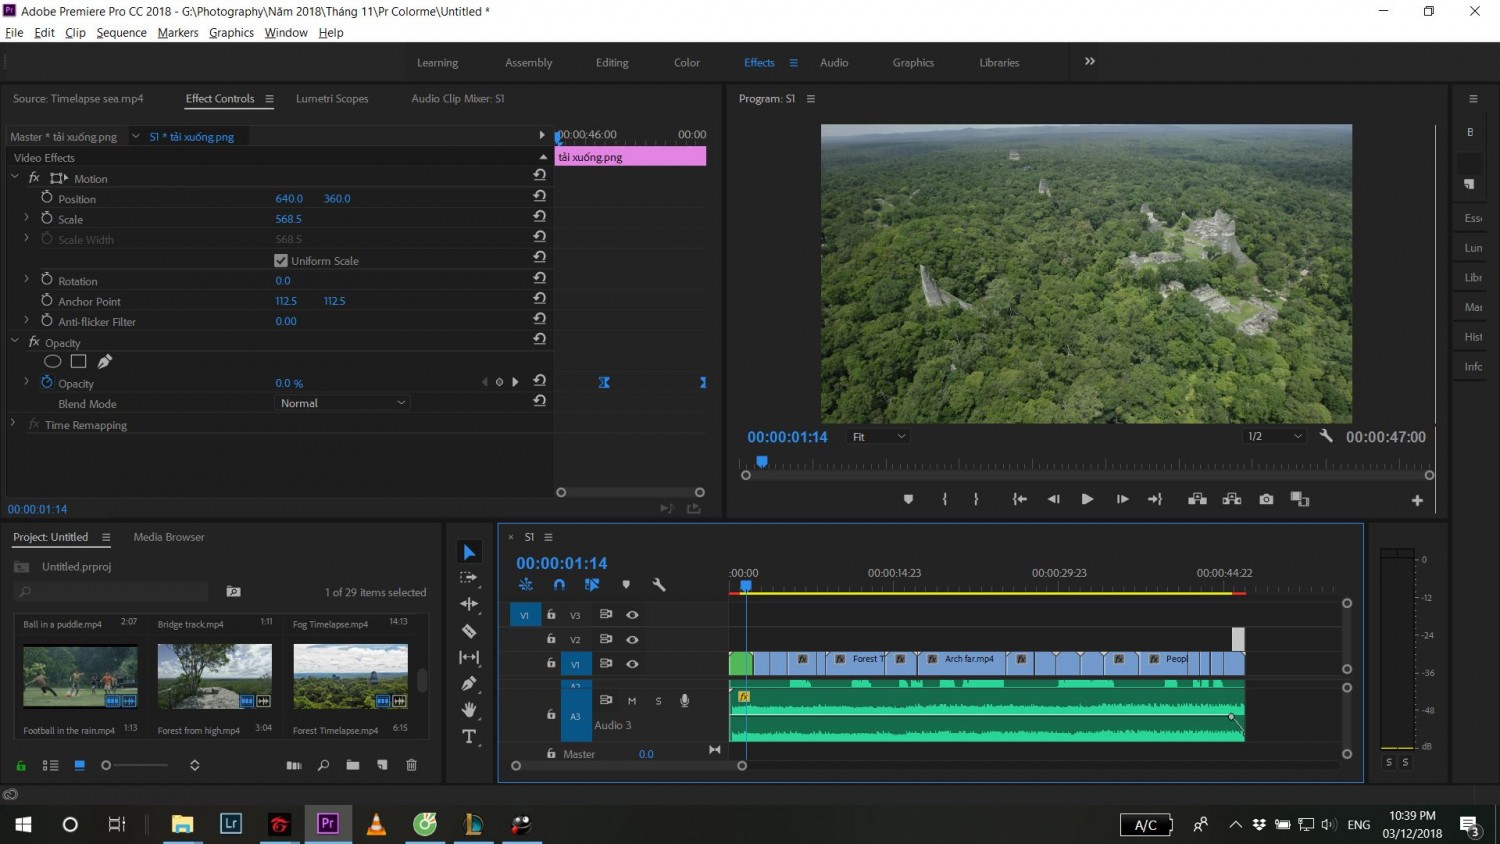Select the Track Select Forward tool
Image resolution: width=1500 pixels, height=844 pixels.
(x=469, y=578)
